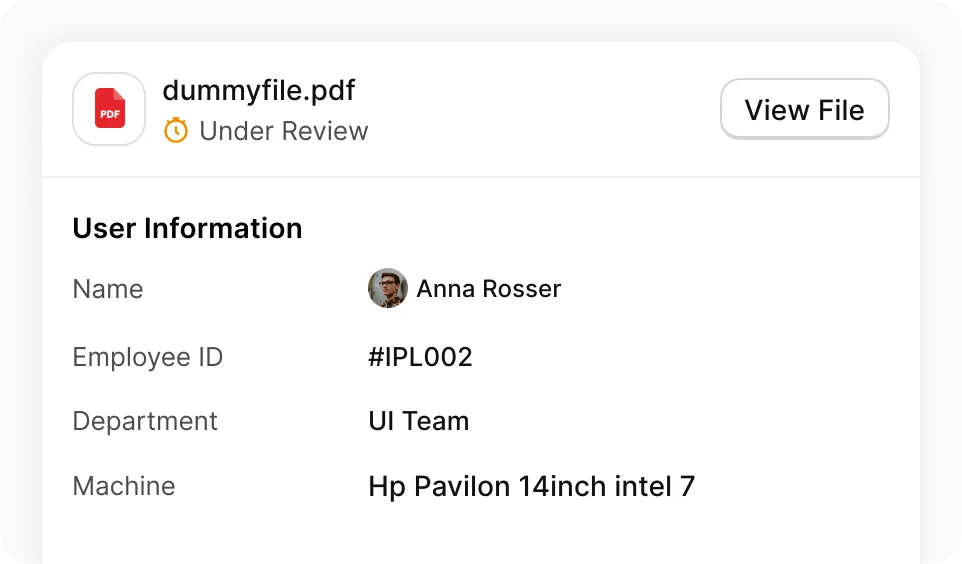Click Anna Rosser's avatar photo

coord(388,288)
